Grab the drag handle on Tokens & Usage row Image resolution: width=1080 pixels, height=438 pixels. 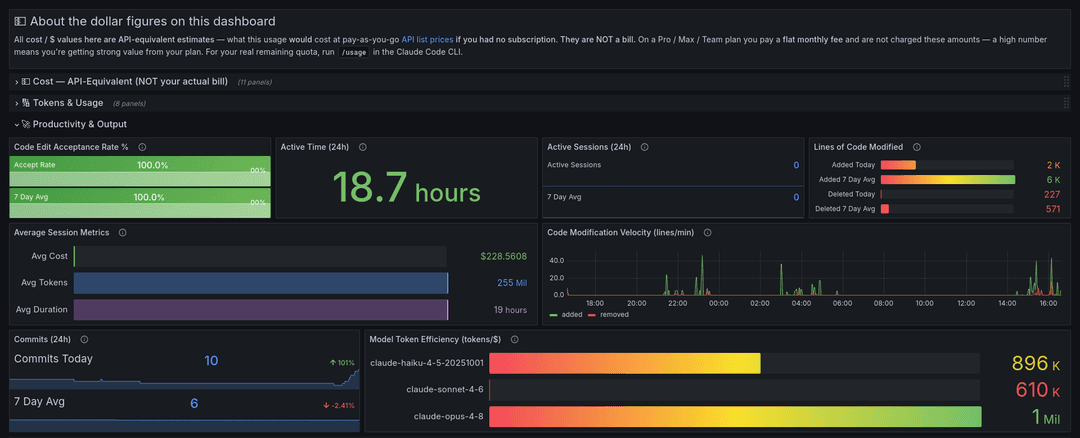tap(1066, 103)
